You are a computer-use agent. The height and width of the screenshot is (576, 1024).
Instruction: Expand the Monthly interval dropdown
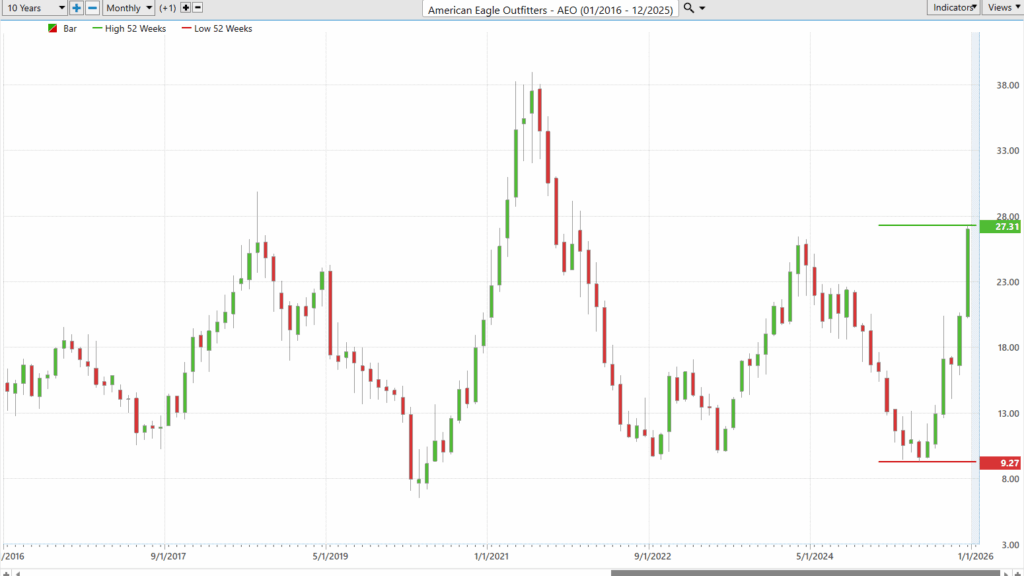click(129, 8)
